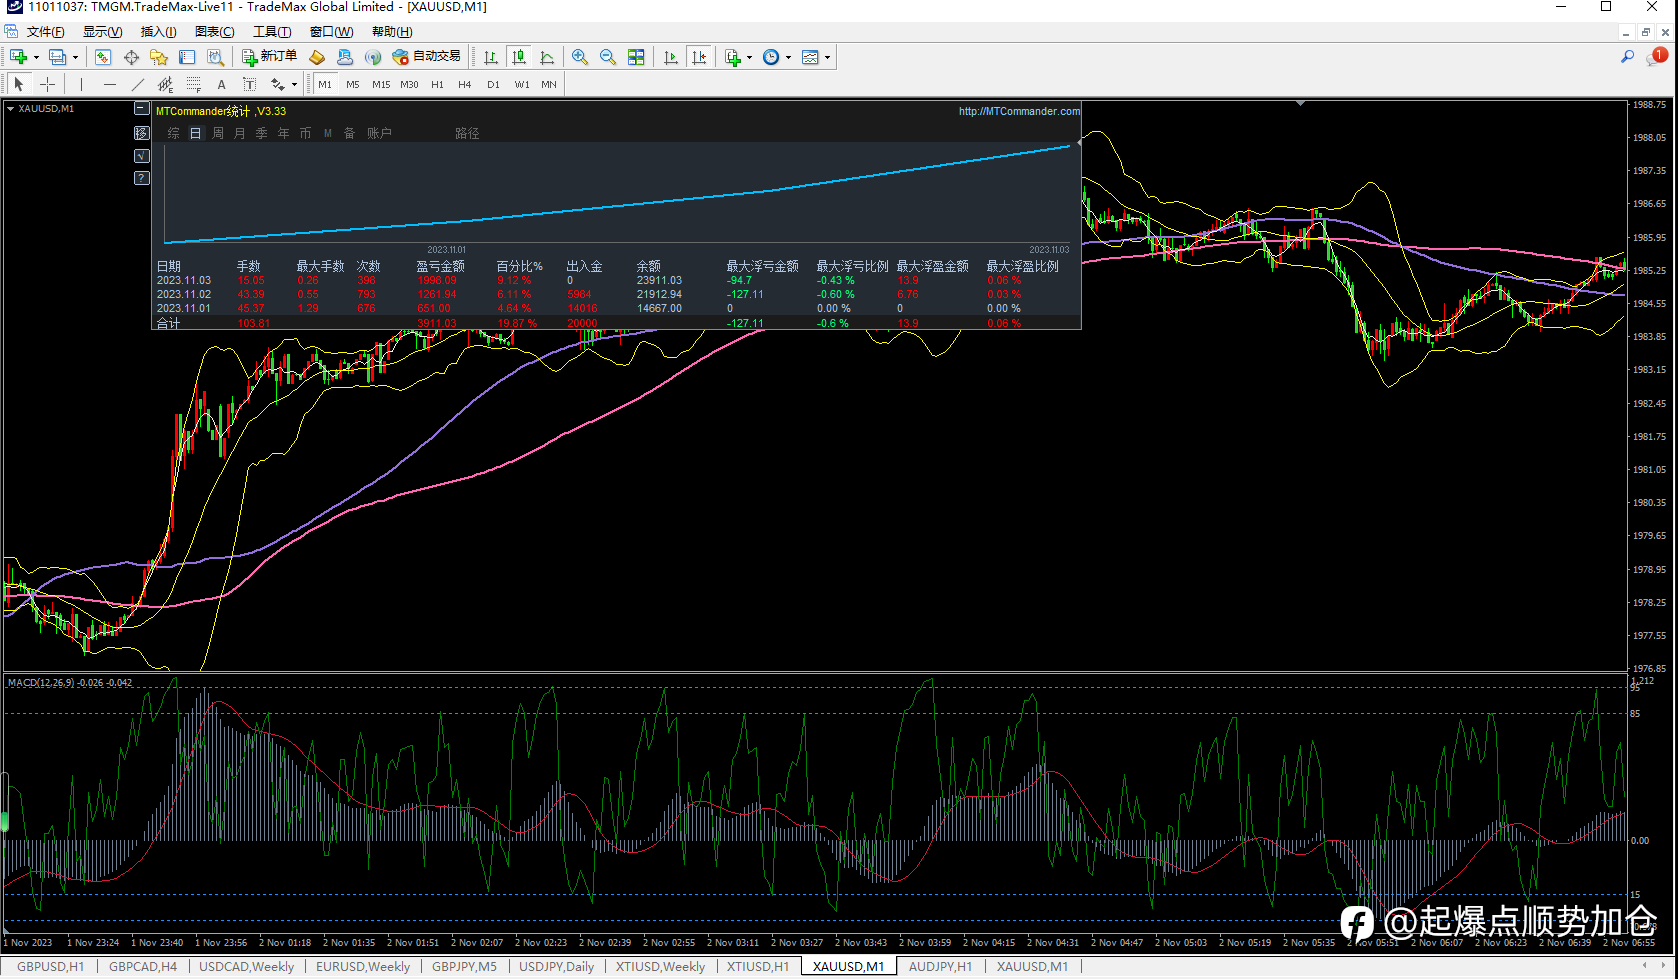Toggle 自动交易 auto trading button
This screenshot has width=1678, height=979.
pos(427,57)
